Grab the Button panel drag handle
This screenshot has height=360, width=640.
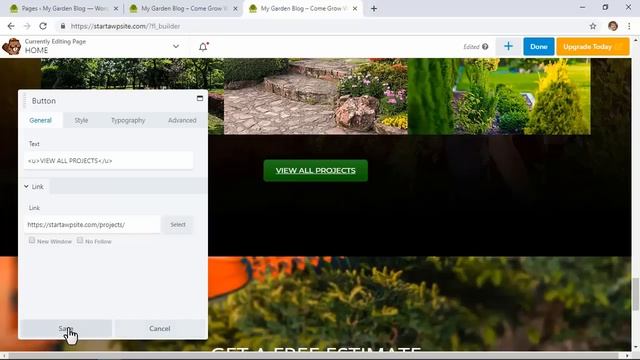[24, 101]
